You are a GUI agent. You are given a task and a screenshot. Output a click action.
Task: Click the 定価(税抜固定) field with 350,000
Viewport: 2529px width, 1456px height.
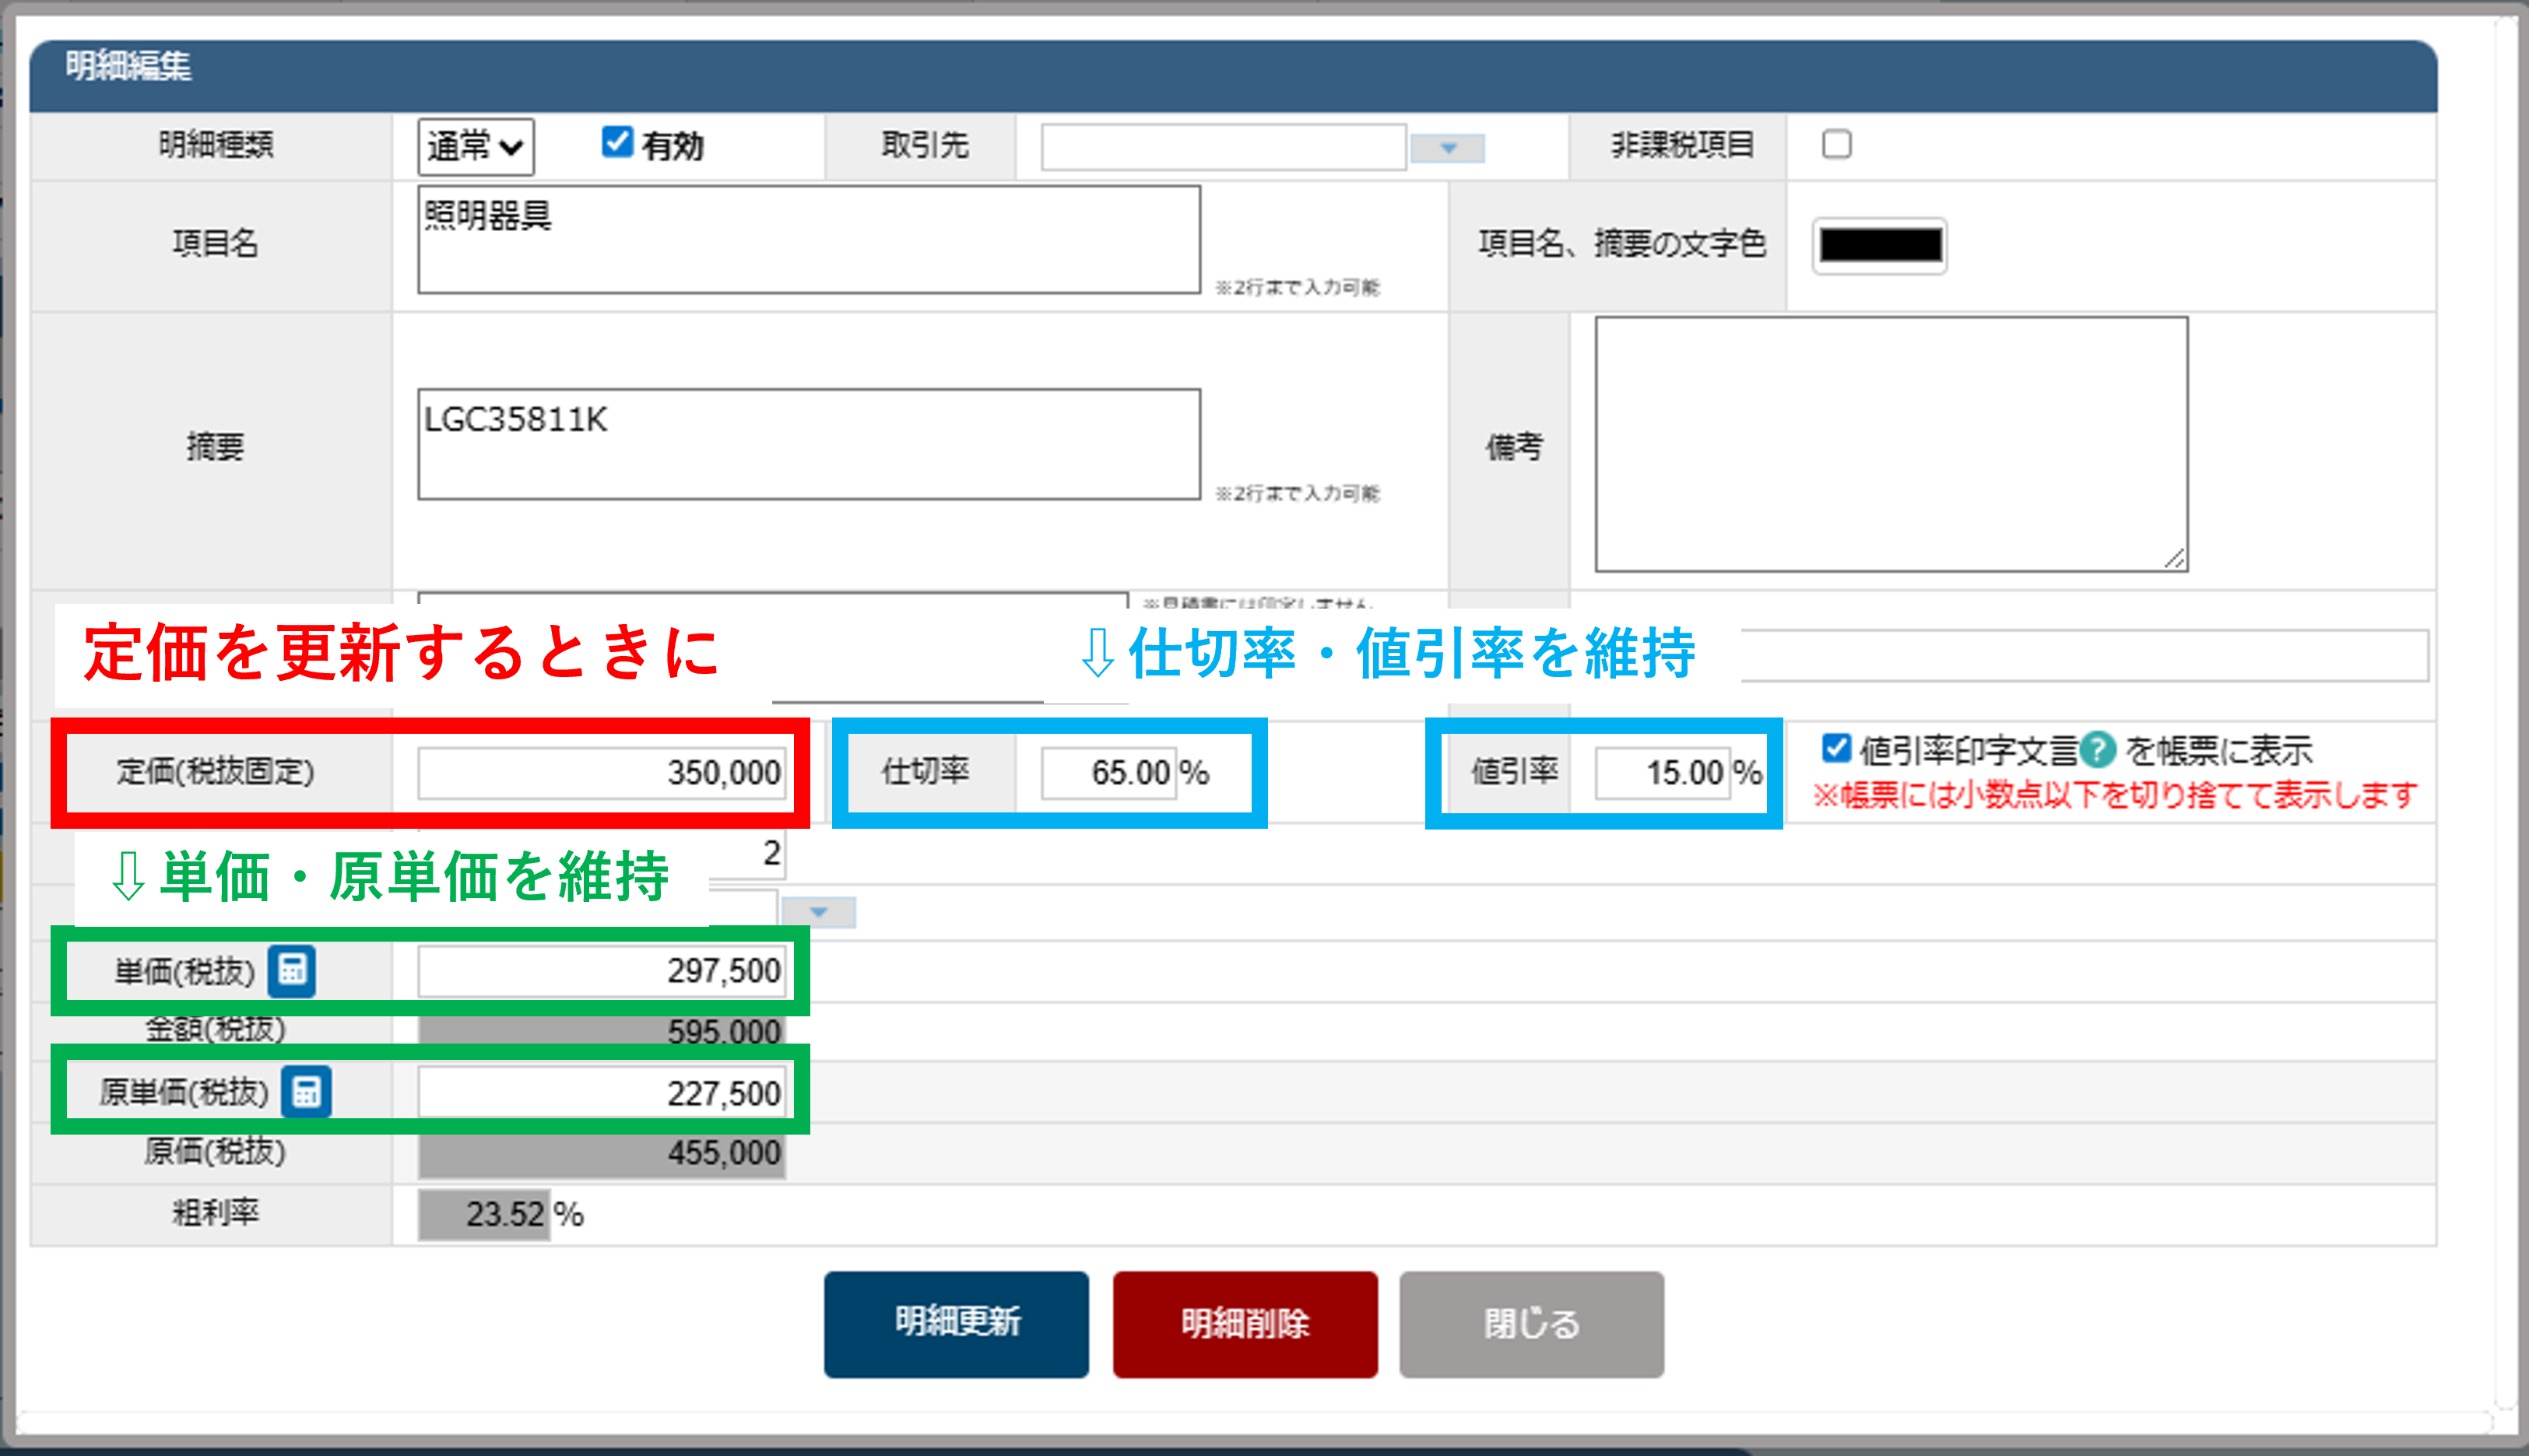601,772
